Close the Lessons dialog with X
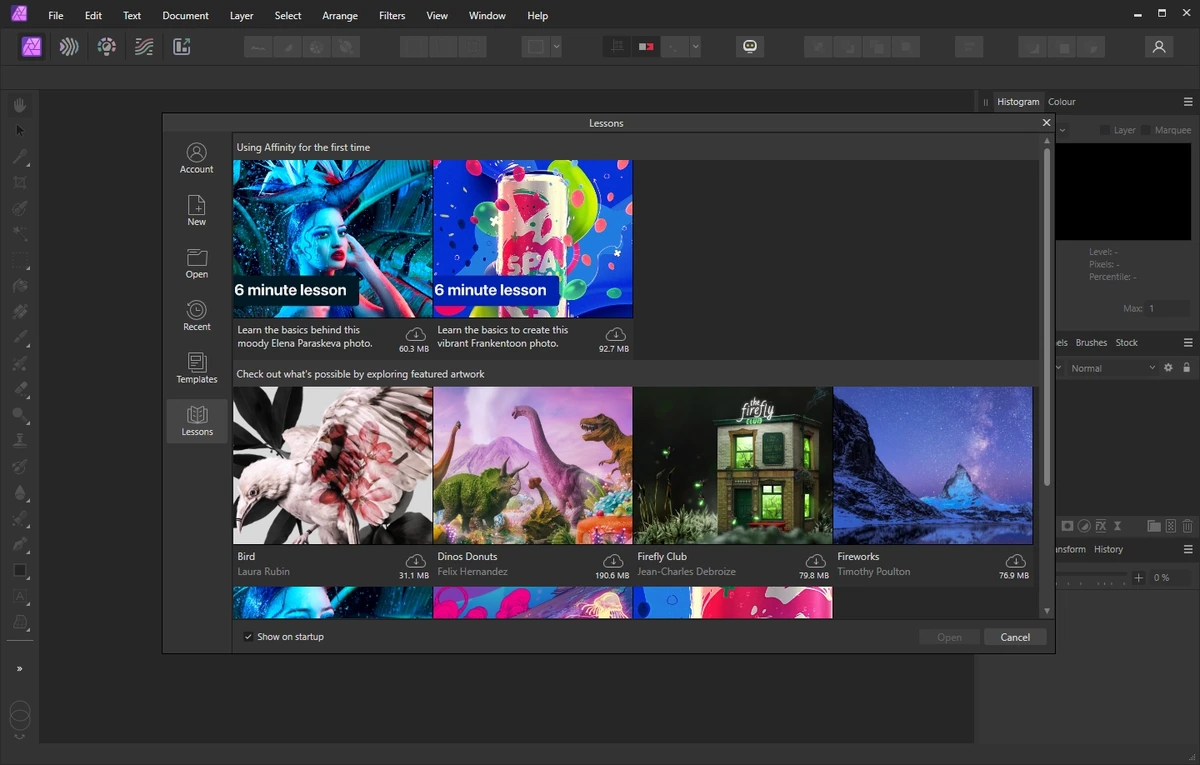This screenshot has width=1200, height=765. [1046, 123]
